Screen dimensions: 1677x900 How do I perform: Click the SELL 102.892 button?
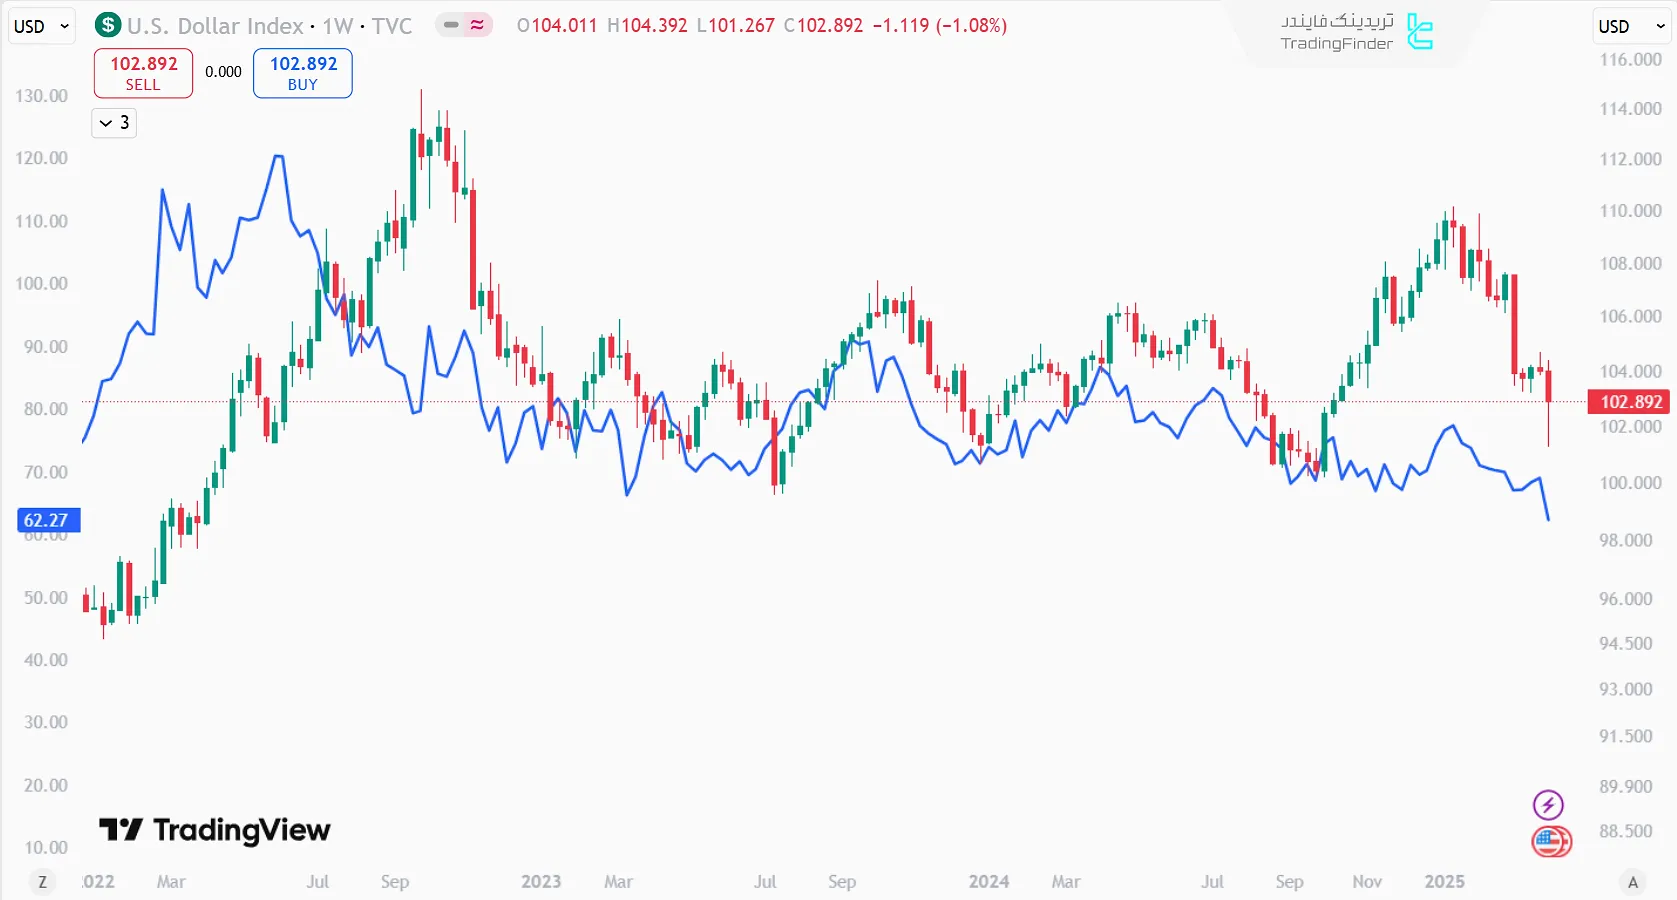pyautogui.click(x=143, y=73)
